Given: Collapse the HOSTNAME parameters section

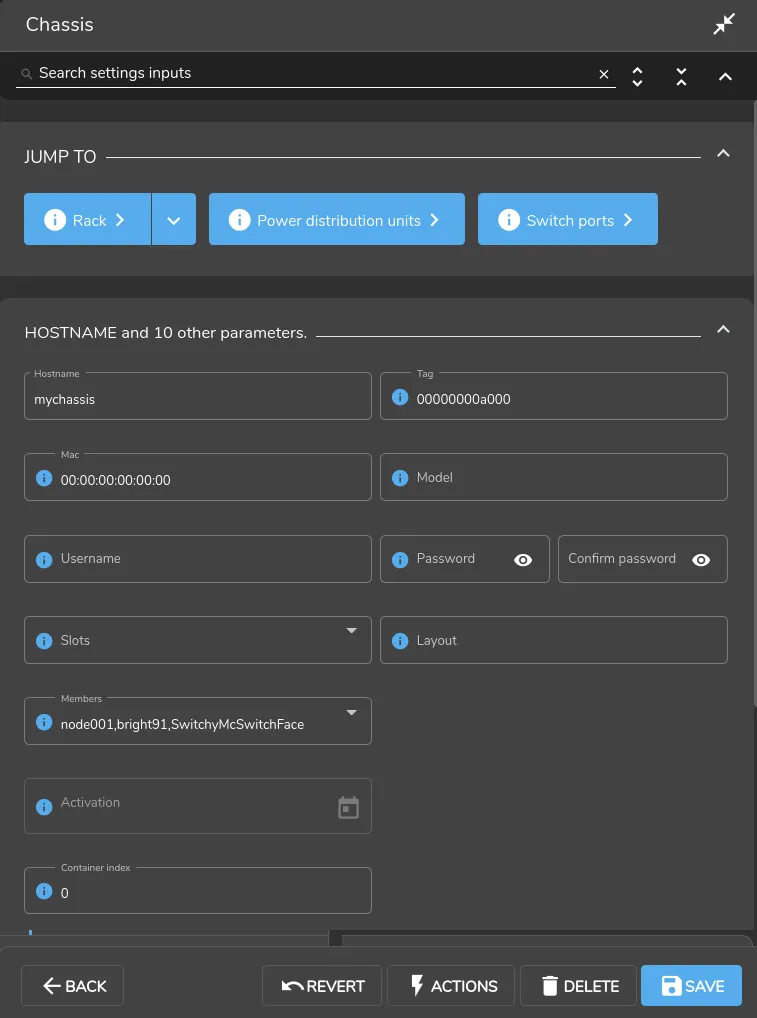Looking at the screenshot, I should coord(723,330).
